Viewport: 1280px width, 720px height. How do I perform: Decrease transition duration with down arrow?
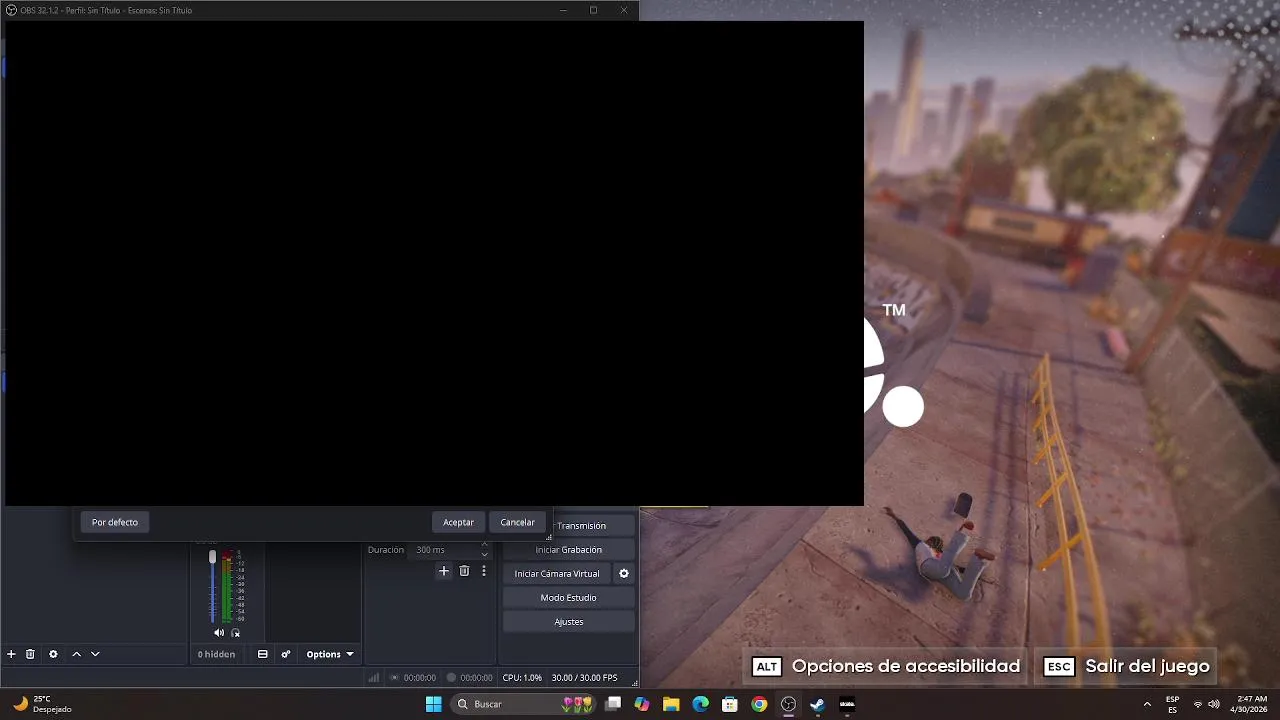pyautogui.click(x=485, y=555)
